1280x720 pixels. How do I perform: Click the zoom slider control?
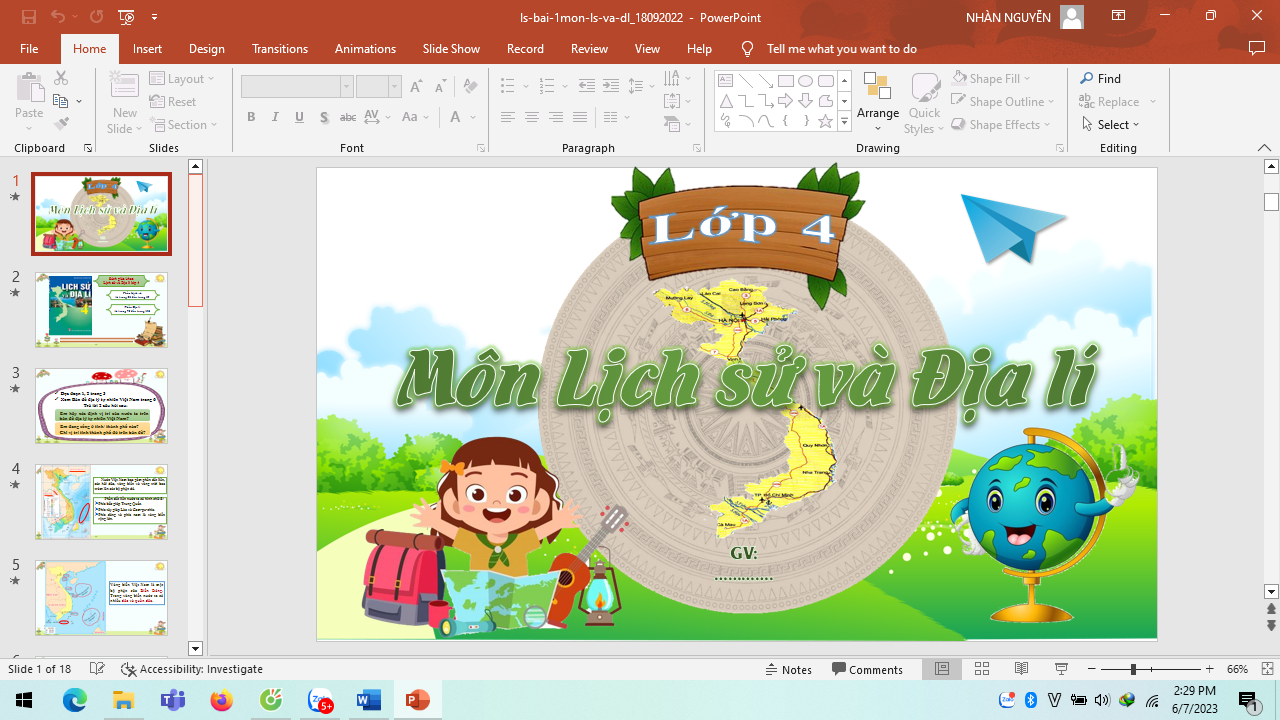click(x=1133, y=669)
